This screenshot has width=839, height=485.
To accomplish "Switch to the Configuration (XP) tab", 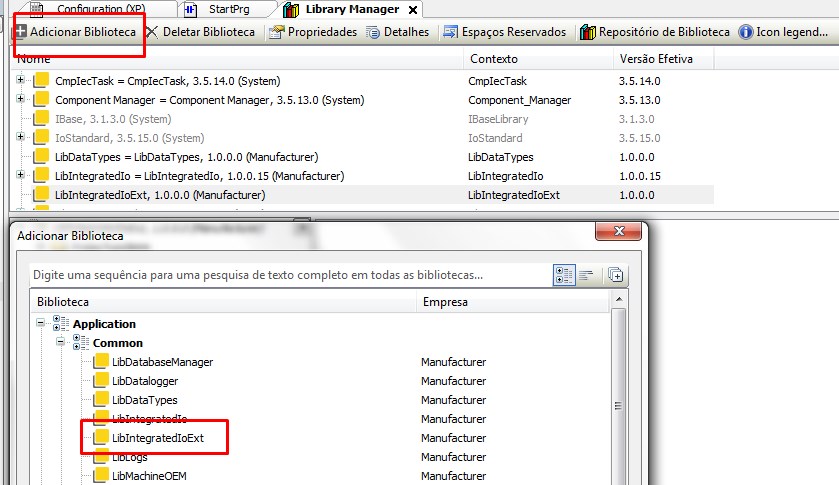I will point(100,9).
